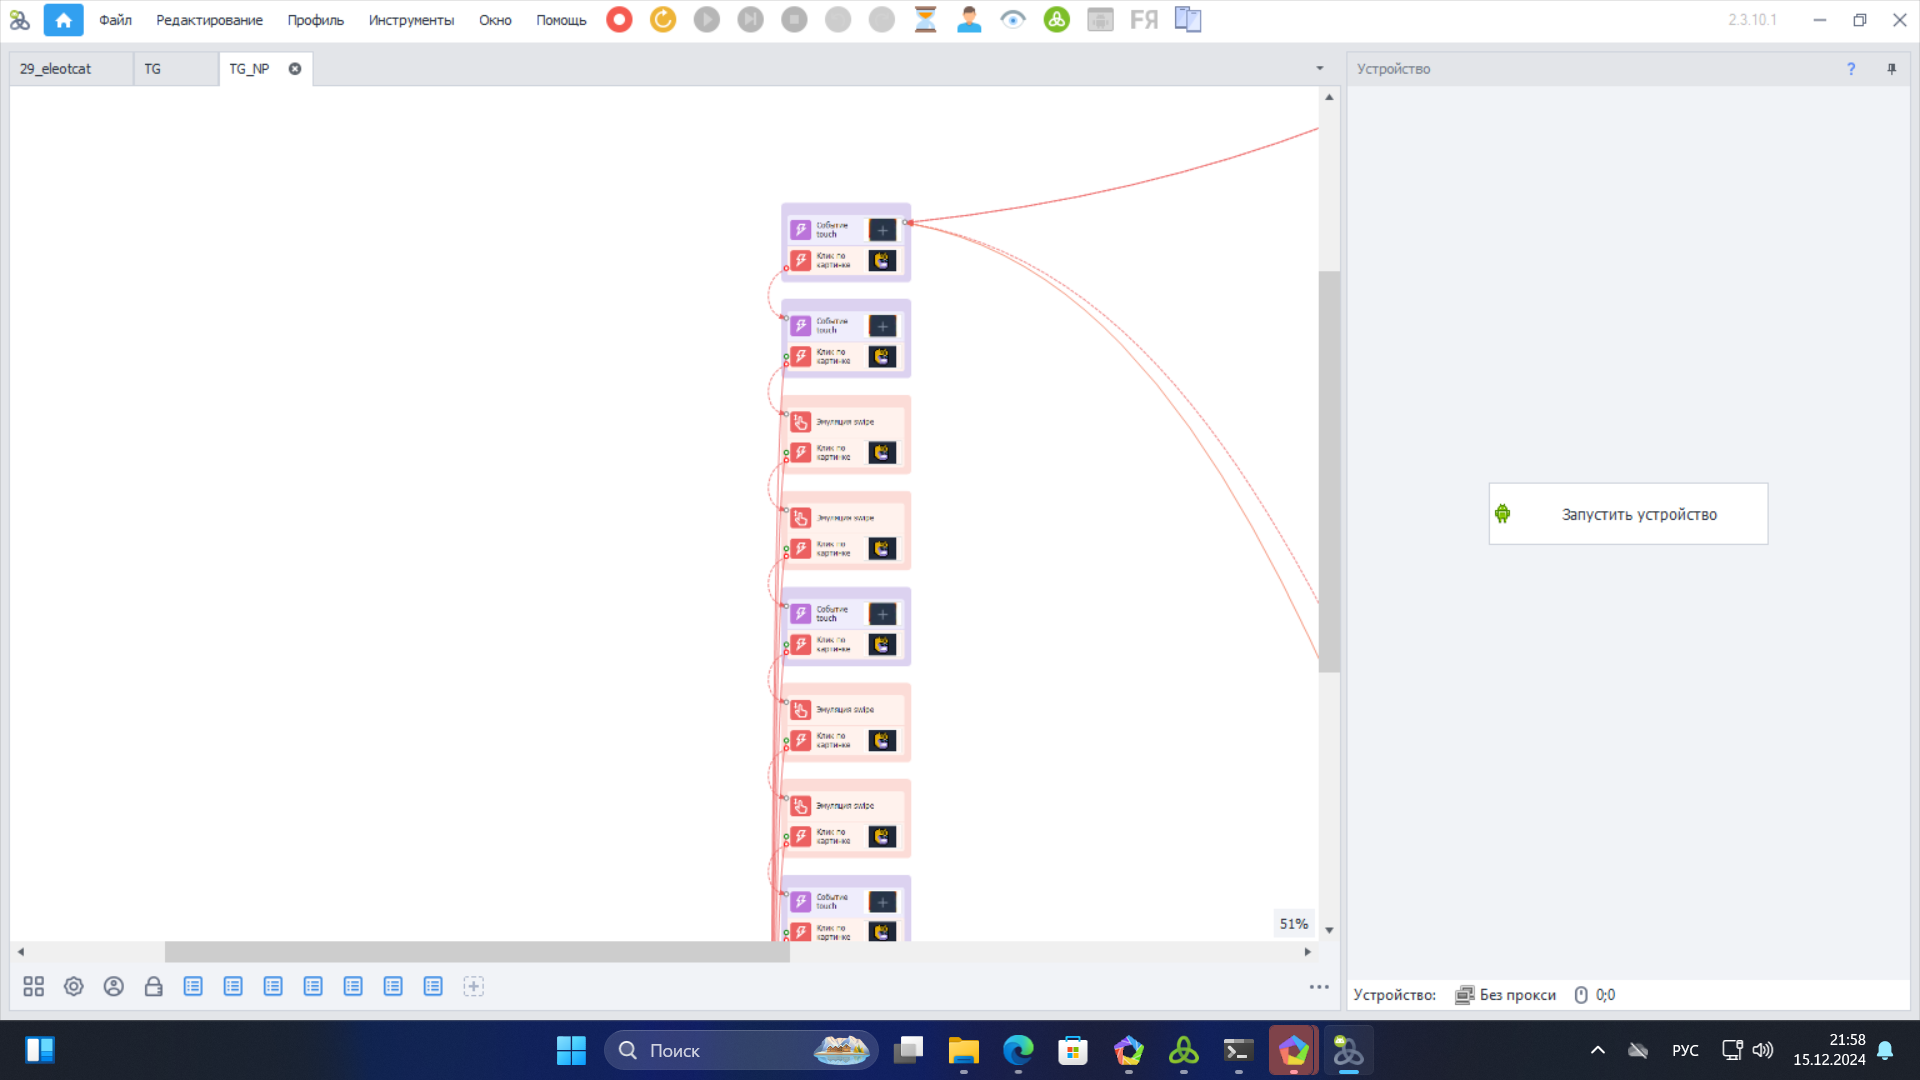
Task: Click the horizontal canvas scrollbar thumb
Action: click(477, 952)
